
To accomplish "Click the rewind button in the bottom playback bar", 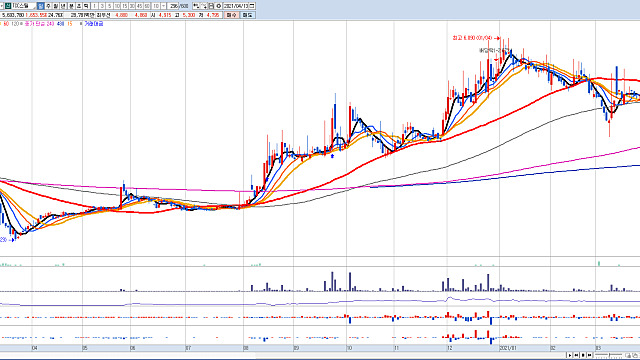I will pos(576,355).
